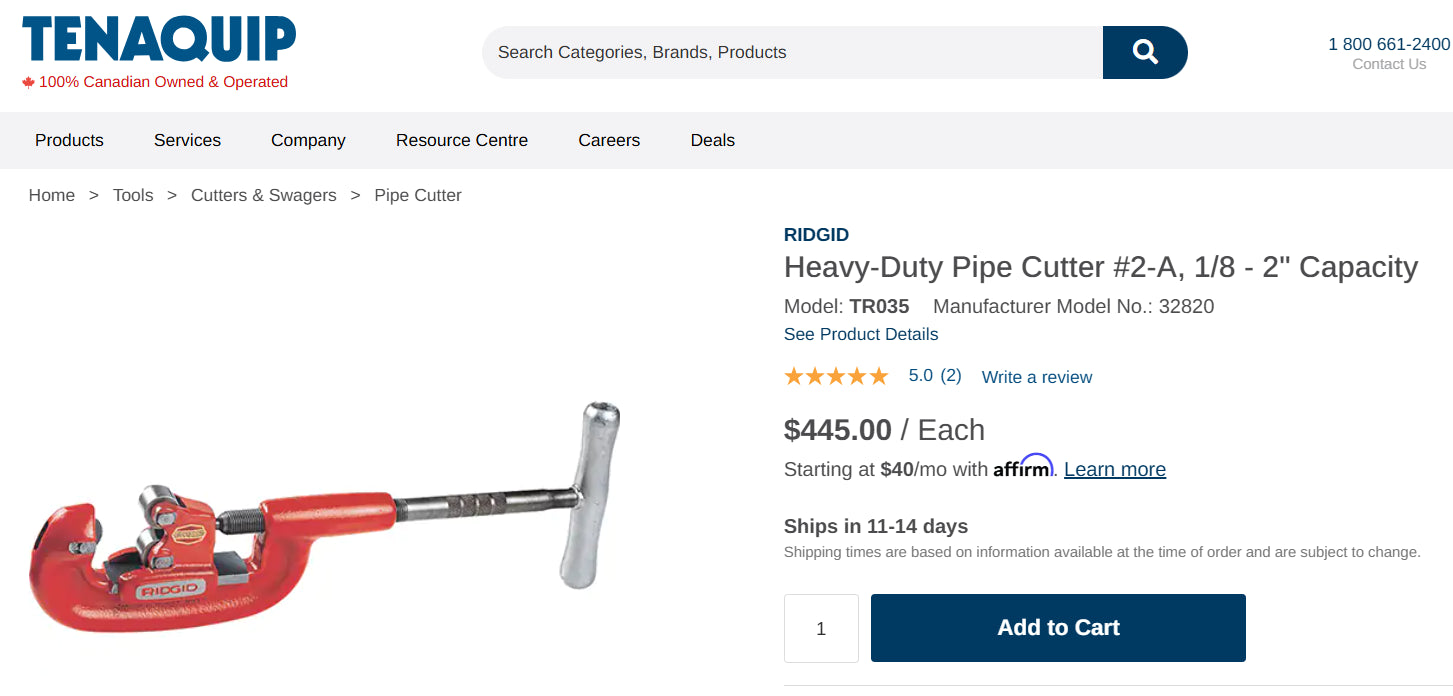Click the Tenaquip logo

click(x=159, y=41)
